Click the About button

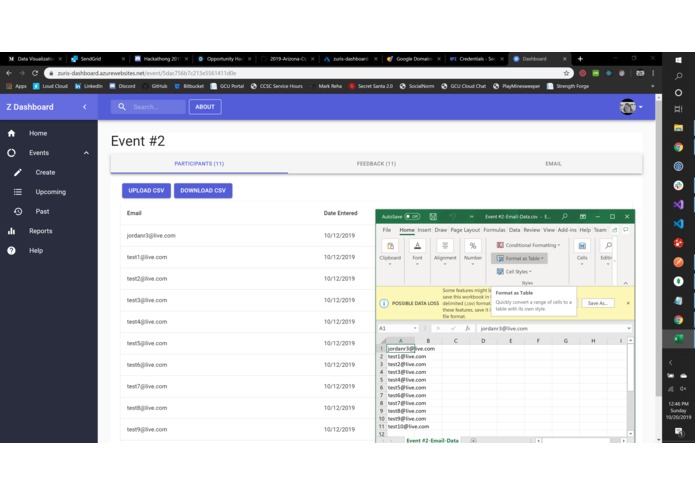[x=205, y=107]
